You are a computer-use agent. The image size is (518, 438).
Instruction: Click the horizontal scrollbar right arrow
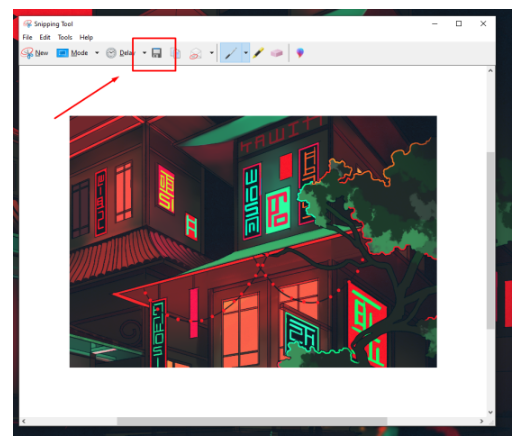[x=481, y=421]
